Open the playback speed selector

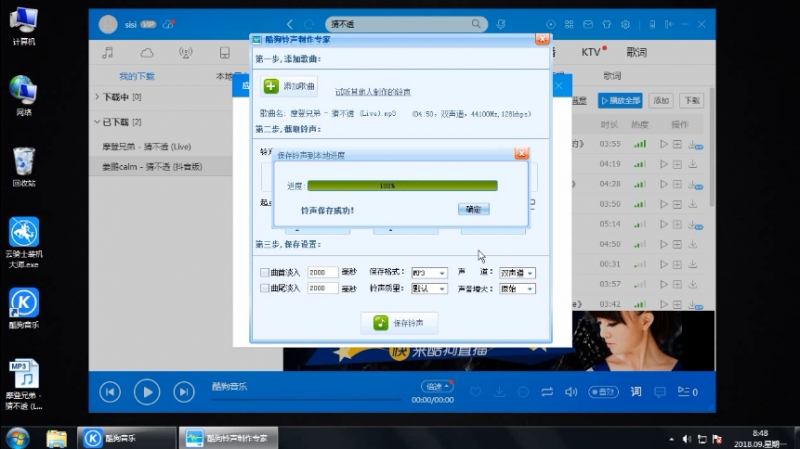(436, 386)
